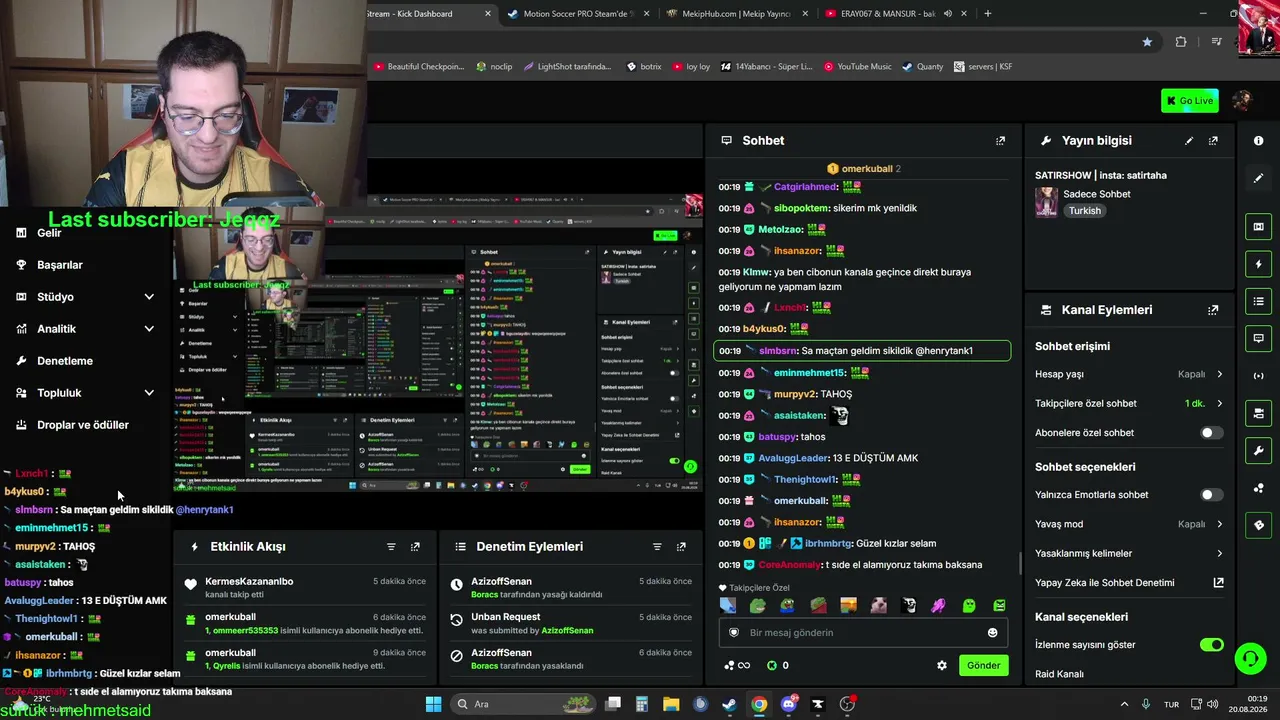Click the Unban Request moderation entry
The height and width of the screenshot is (720, 1280).
click(570, 624)
